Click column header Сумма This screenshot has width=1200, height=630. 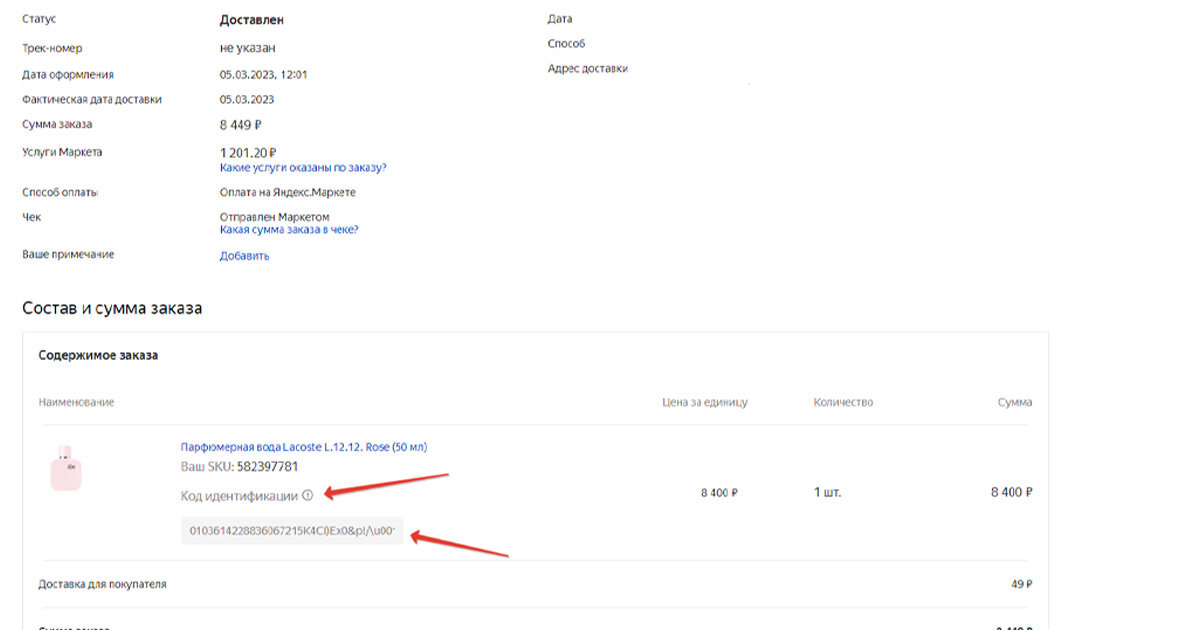[1015, 402]
